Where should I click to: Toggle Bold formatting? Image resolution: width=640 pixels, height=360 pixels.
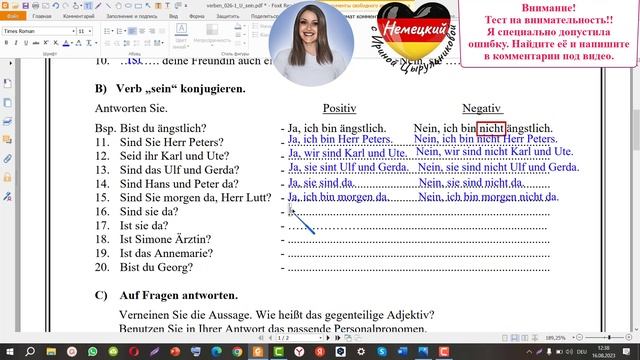6,43
